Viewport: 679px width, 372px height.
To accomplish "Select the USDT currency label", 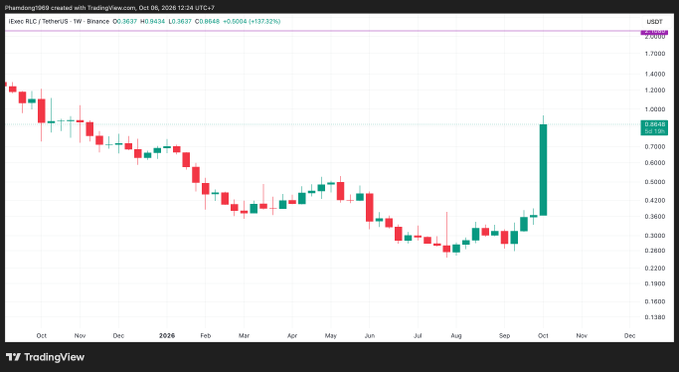I will pyautogui.click(x=654, y=22).
